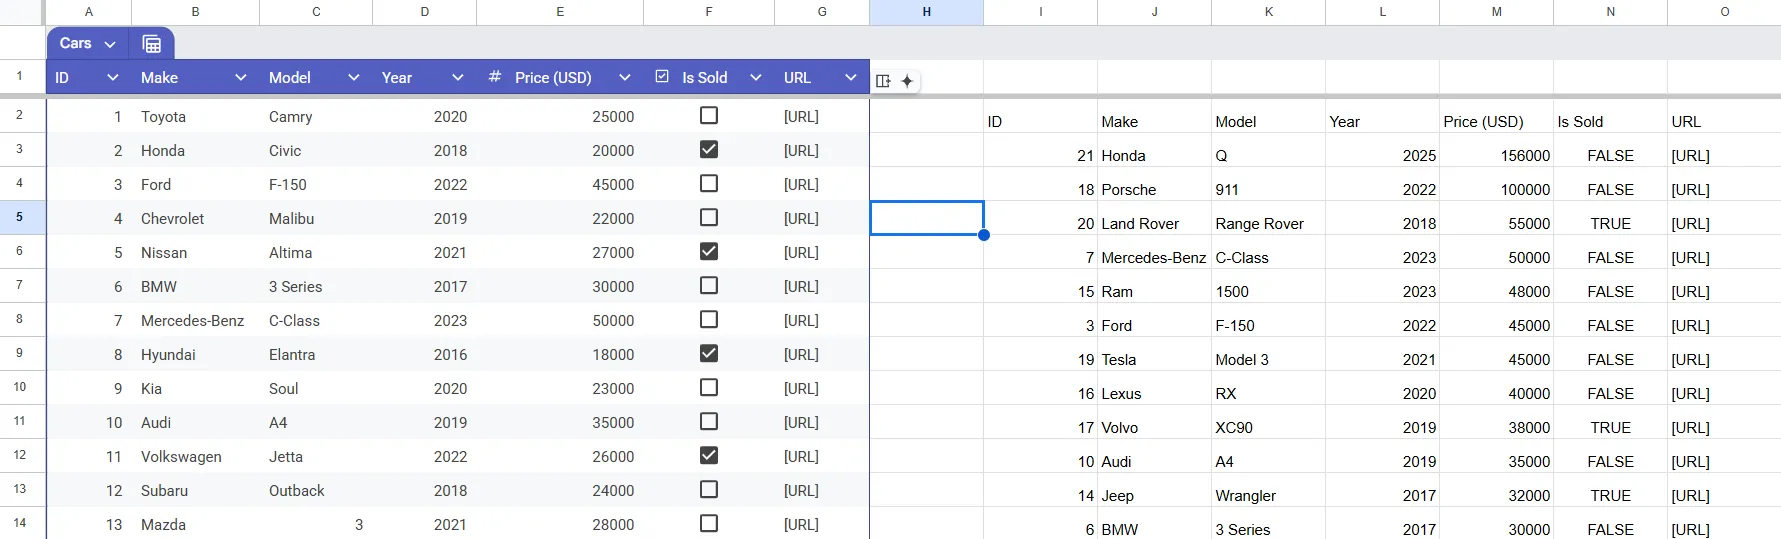The image size is (1781, 539).
Task: Open the Price (USD) column dropdown arrow
Action: click(624, 78)
